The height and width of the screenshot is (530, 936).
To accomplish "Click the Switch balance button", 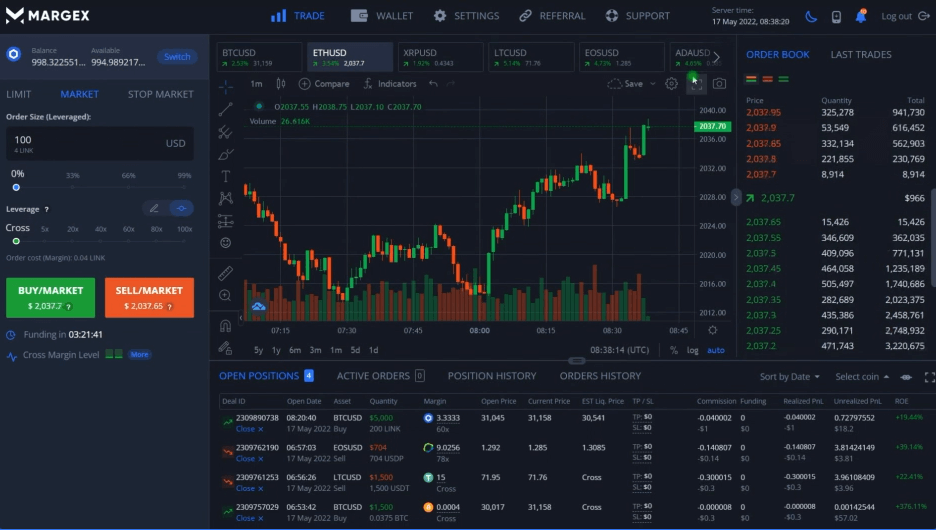I will (177, 56).
